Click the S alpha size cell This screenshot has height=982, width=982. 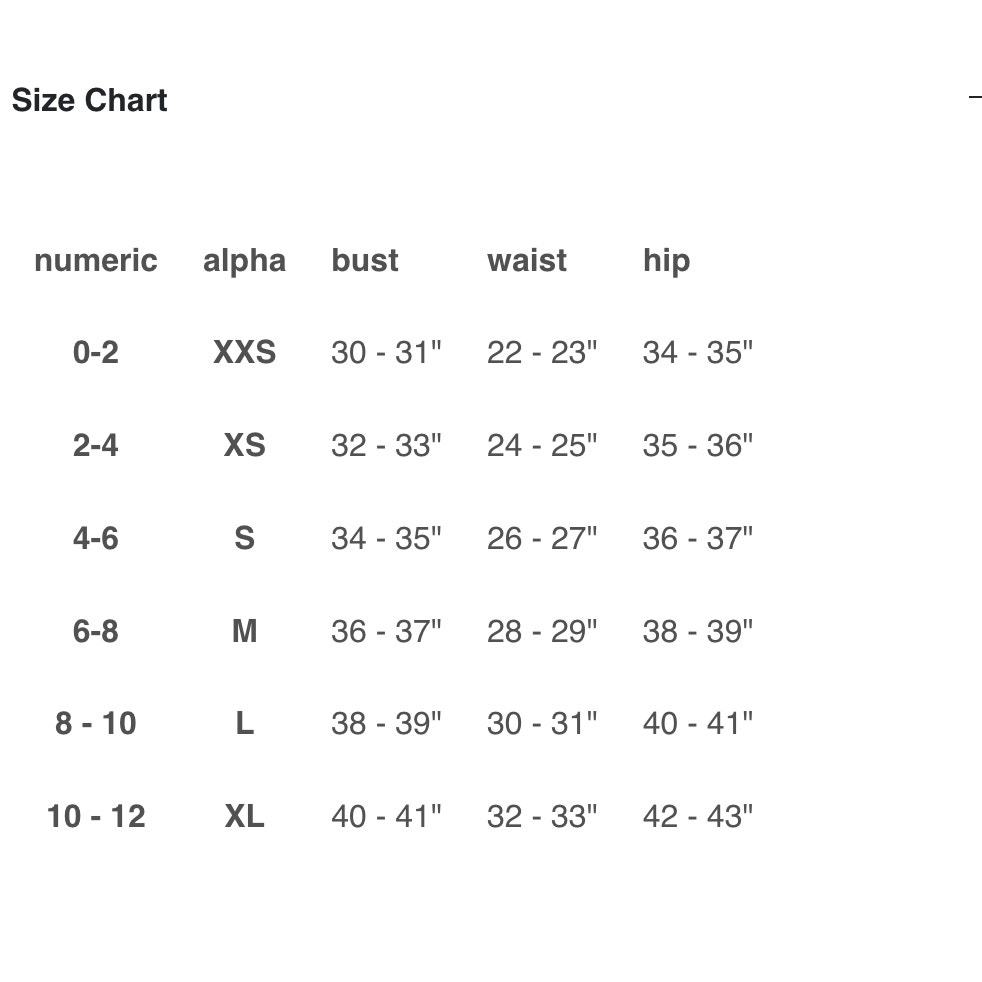click(x=244, y=538)
